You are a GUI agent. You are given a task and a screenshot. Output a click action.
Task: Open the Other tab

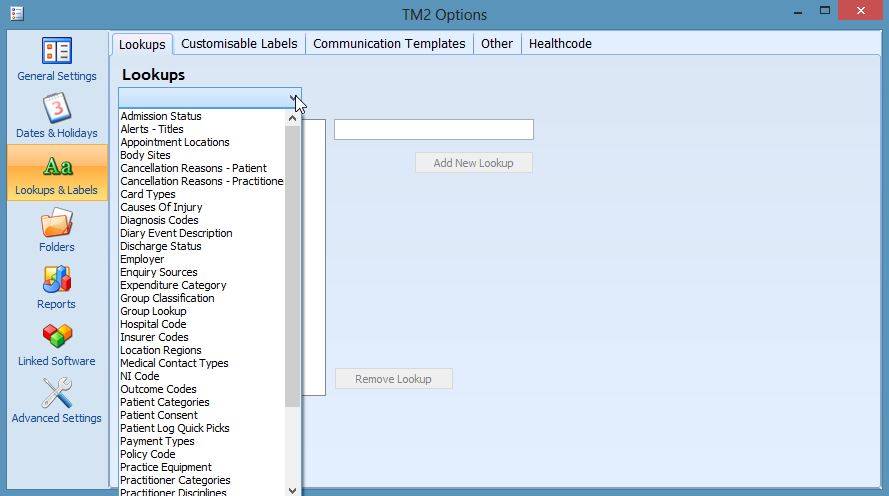click(497, 44)
